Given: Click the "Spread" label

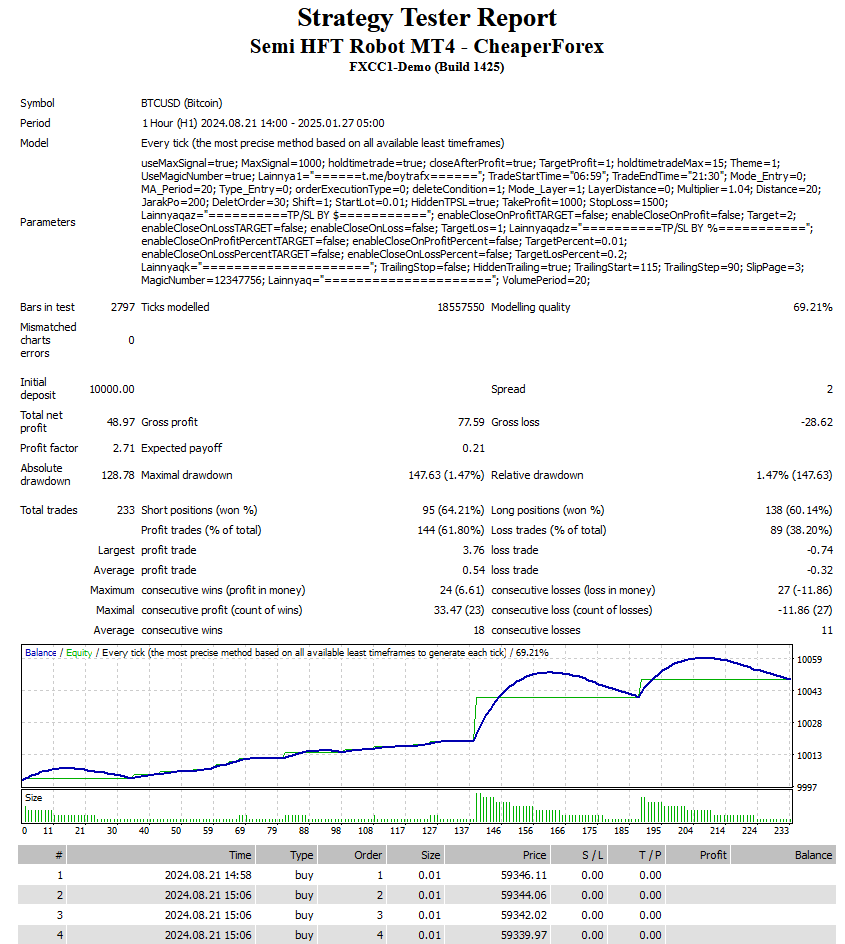Looking at the screenshot, I should click(x=508, y=389).
